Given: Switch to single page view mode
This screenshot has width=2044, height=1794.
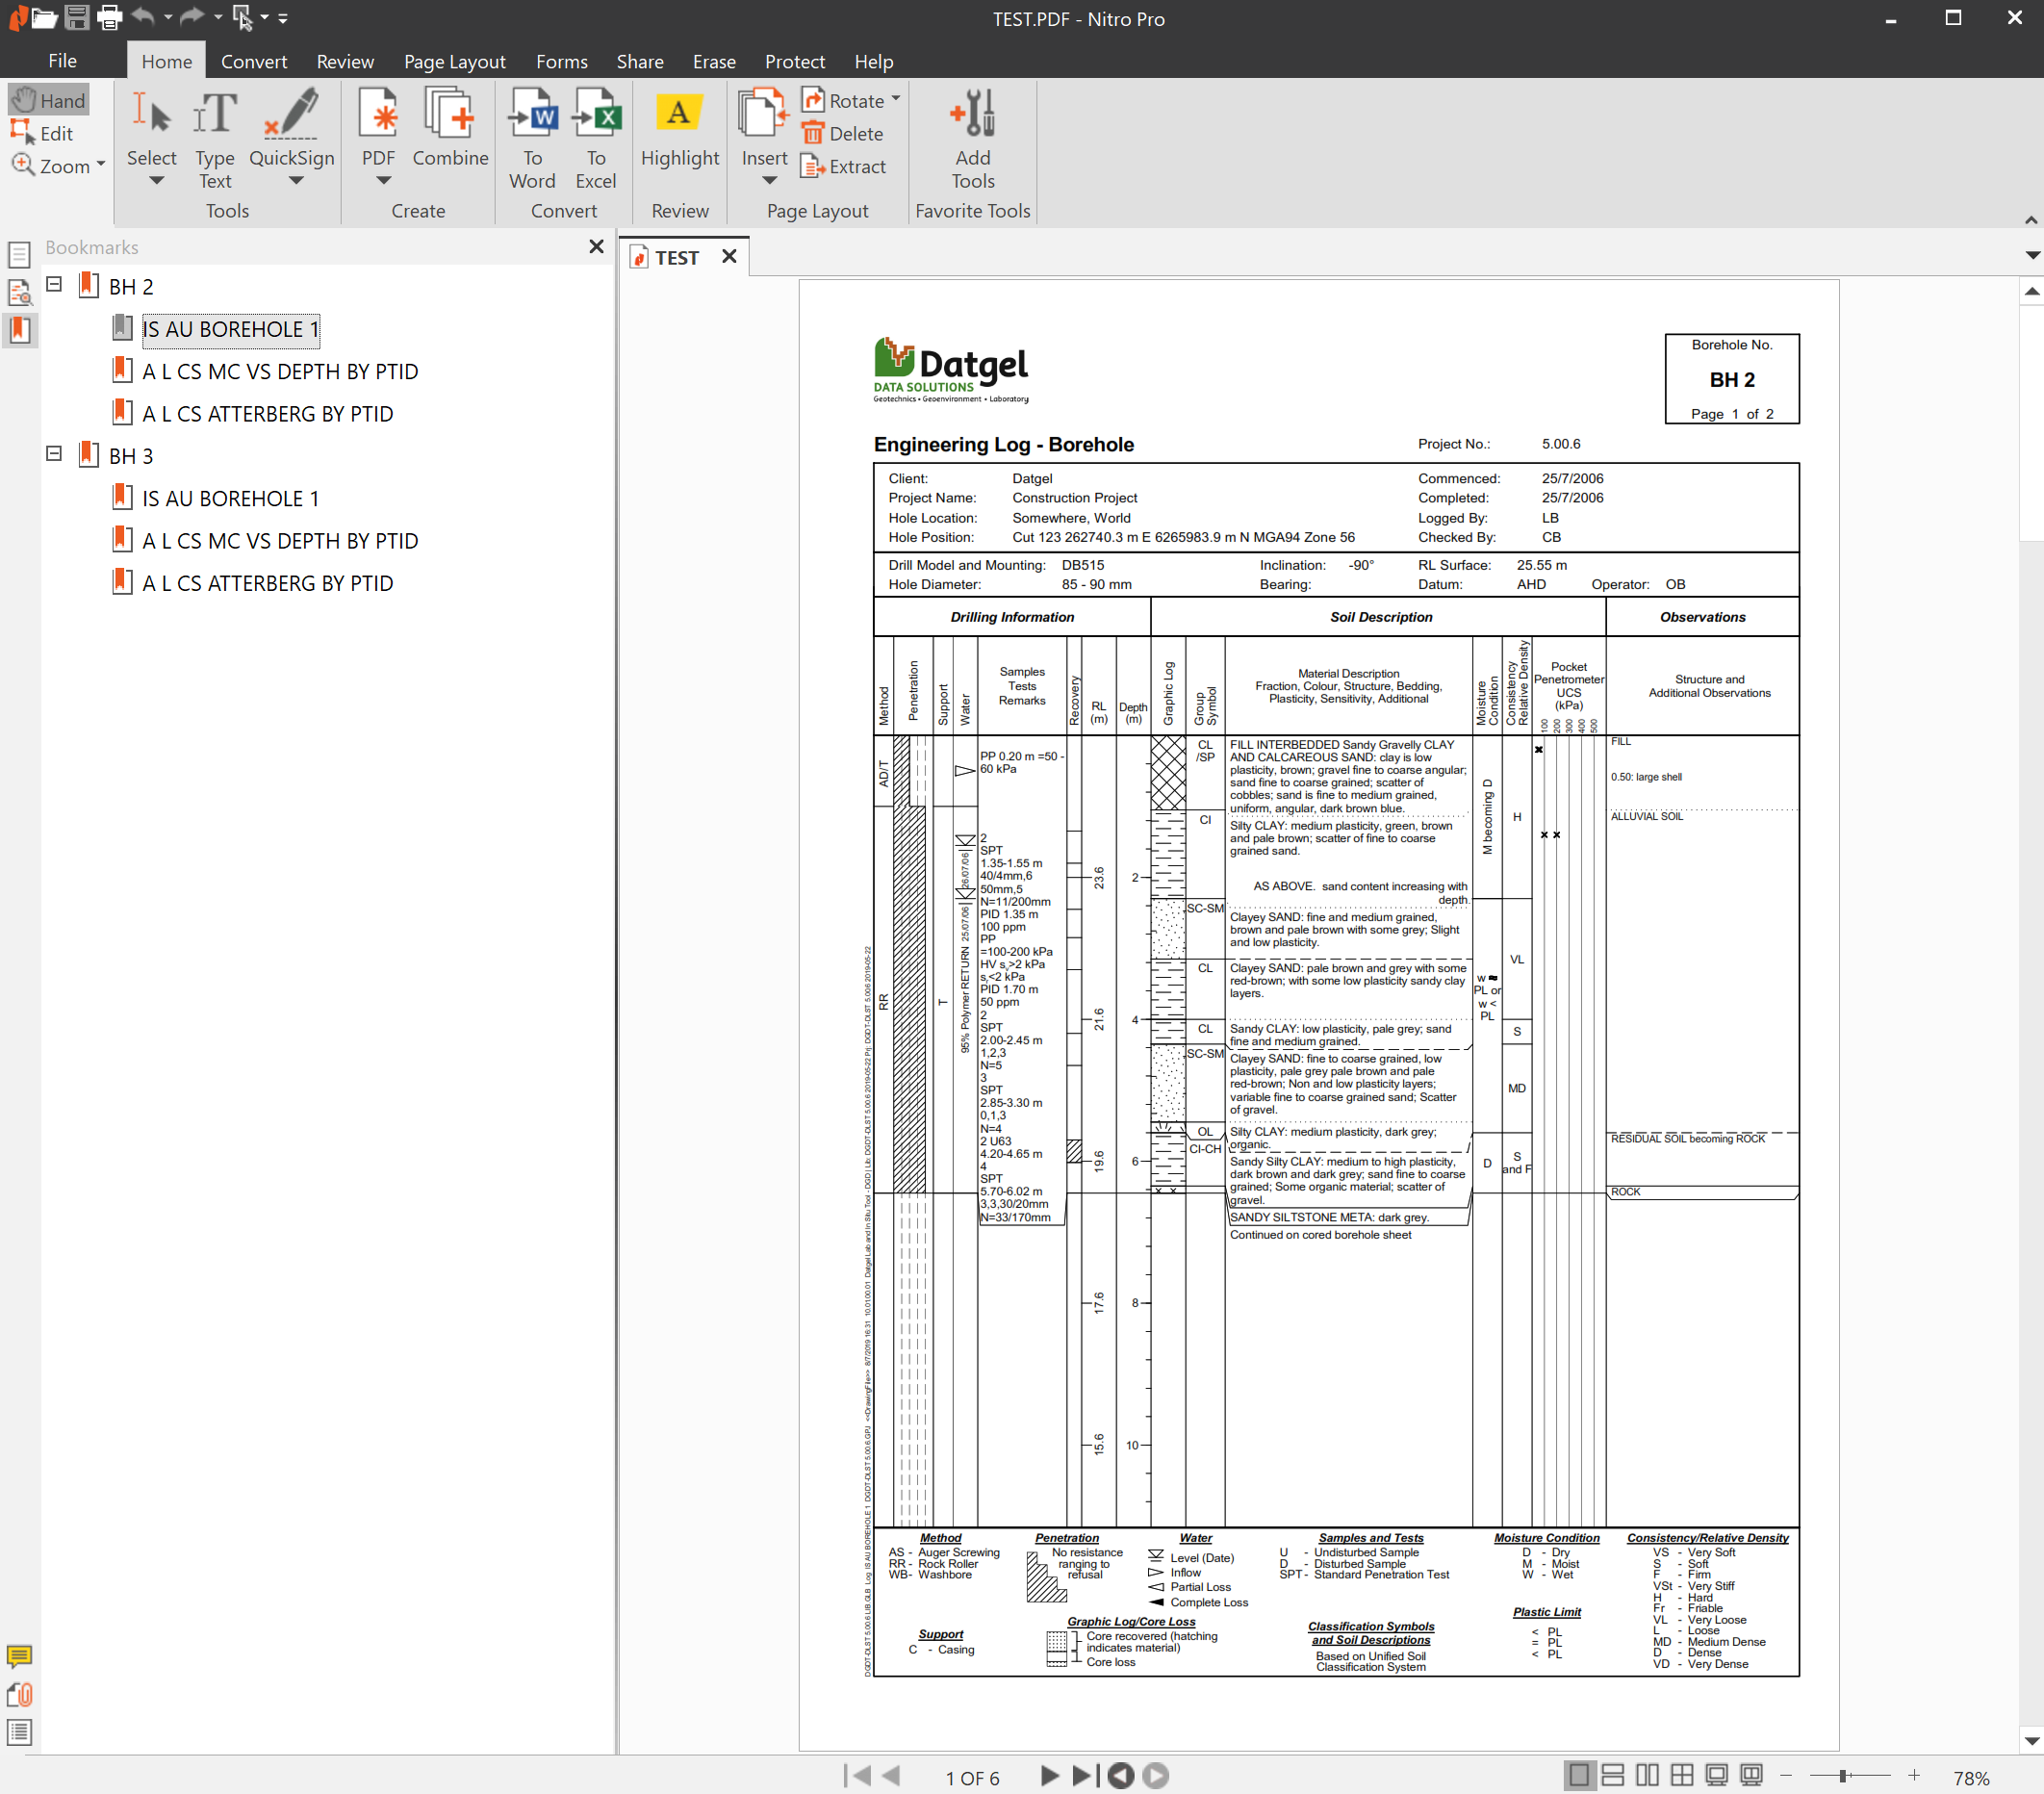Looking at the screenshot, I should coord(1579,1776).
